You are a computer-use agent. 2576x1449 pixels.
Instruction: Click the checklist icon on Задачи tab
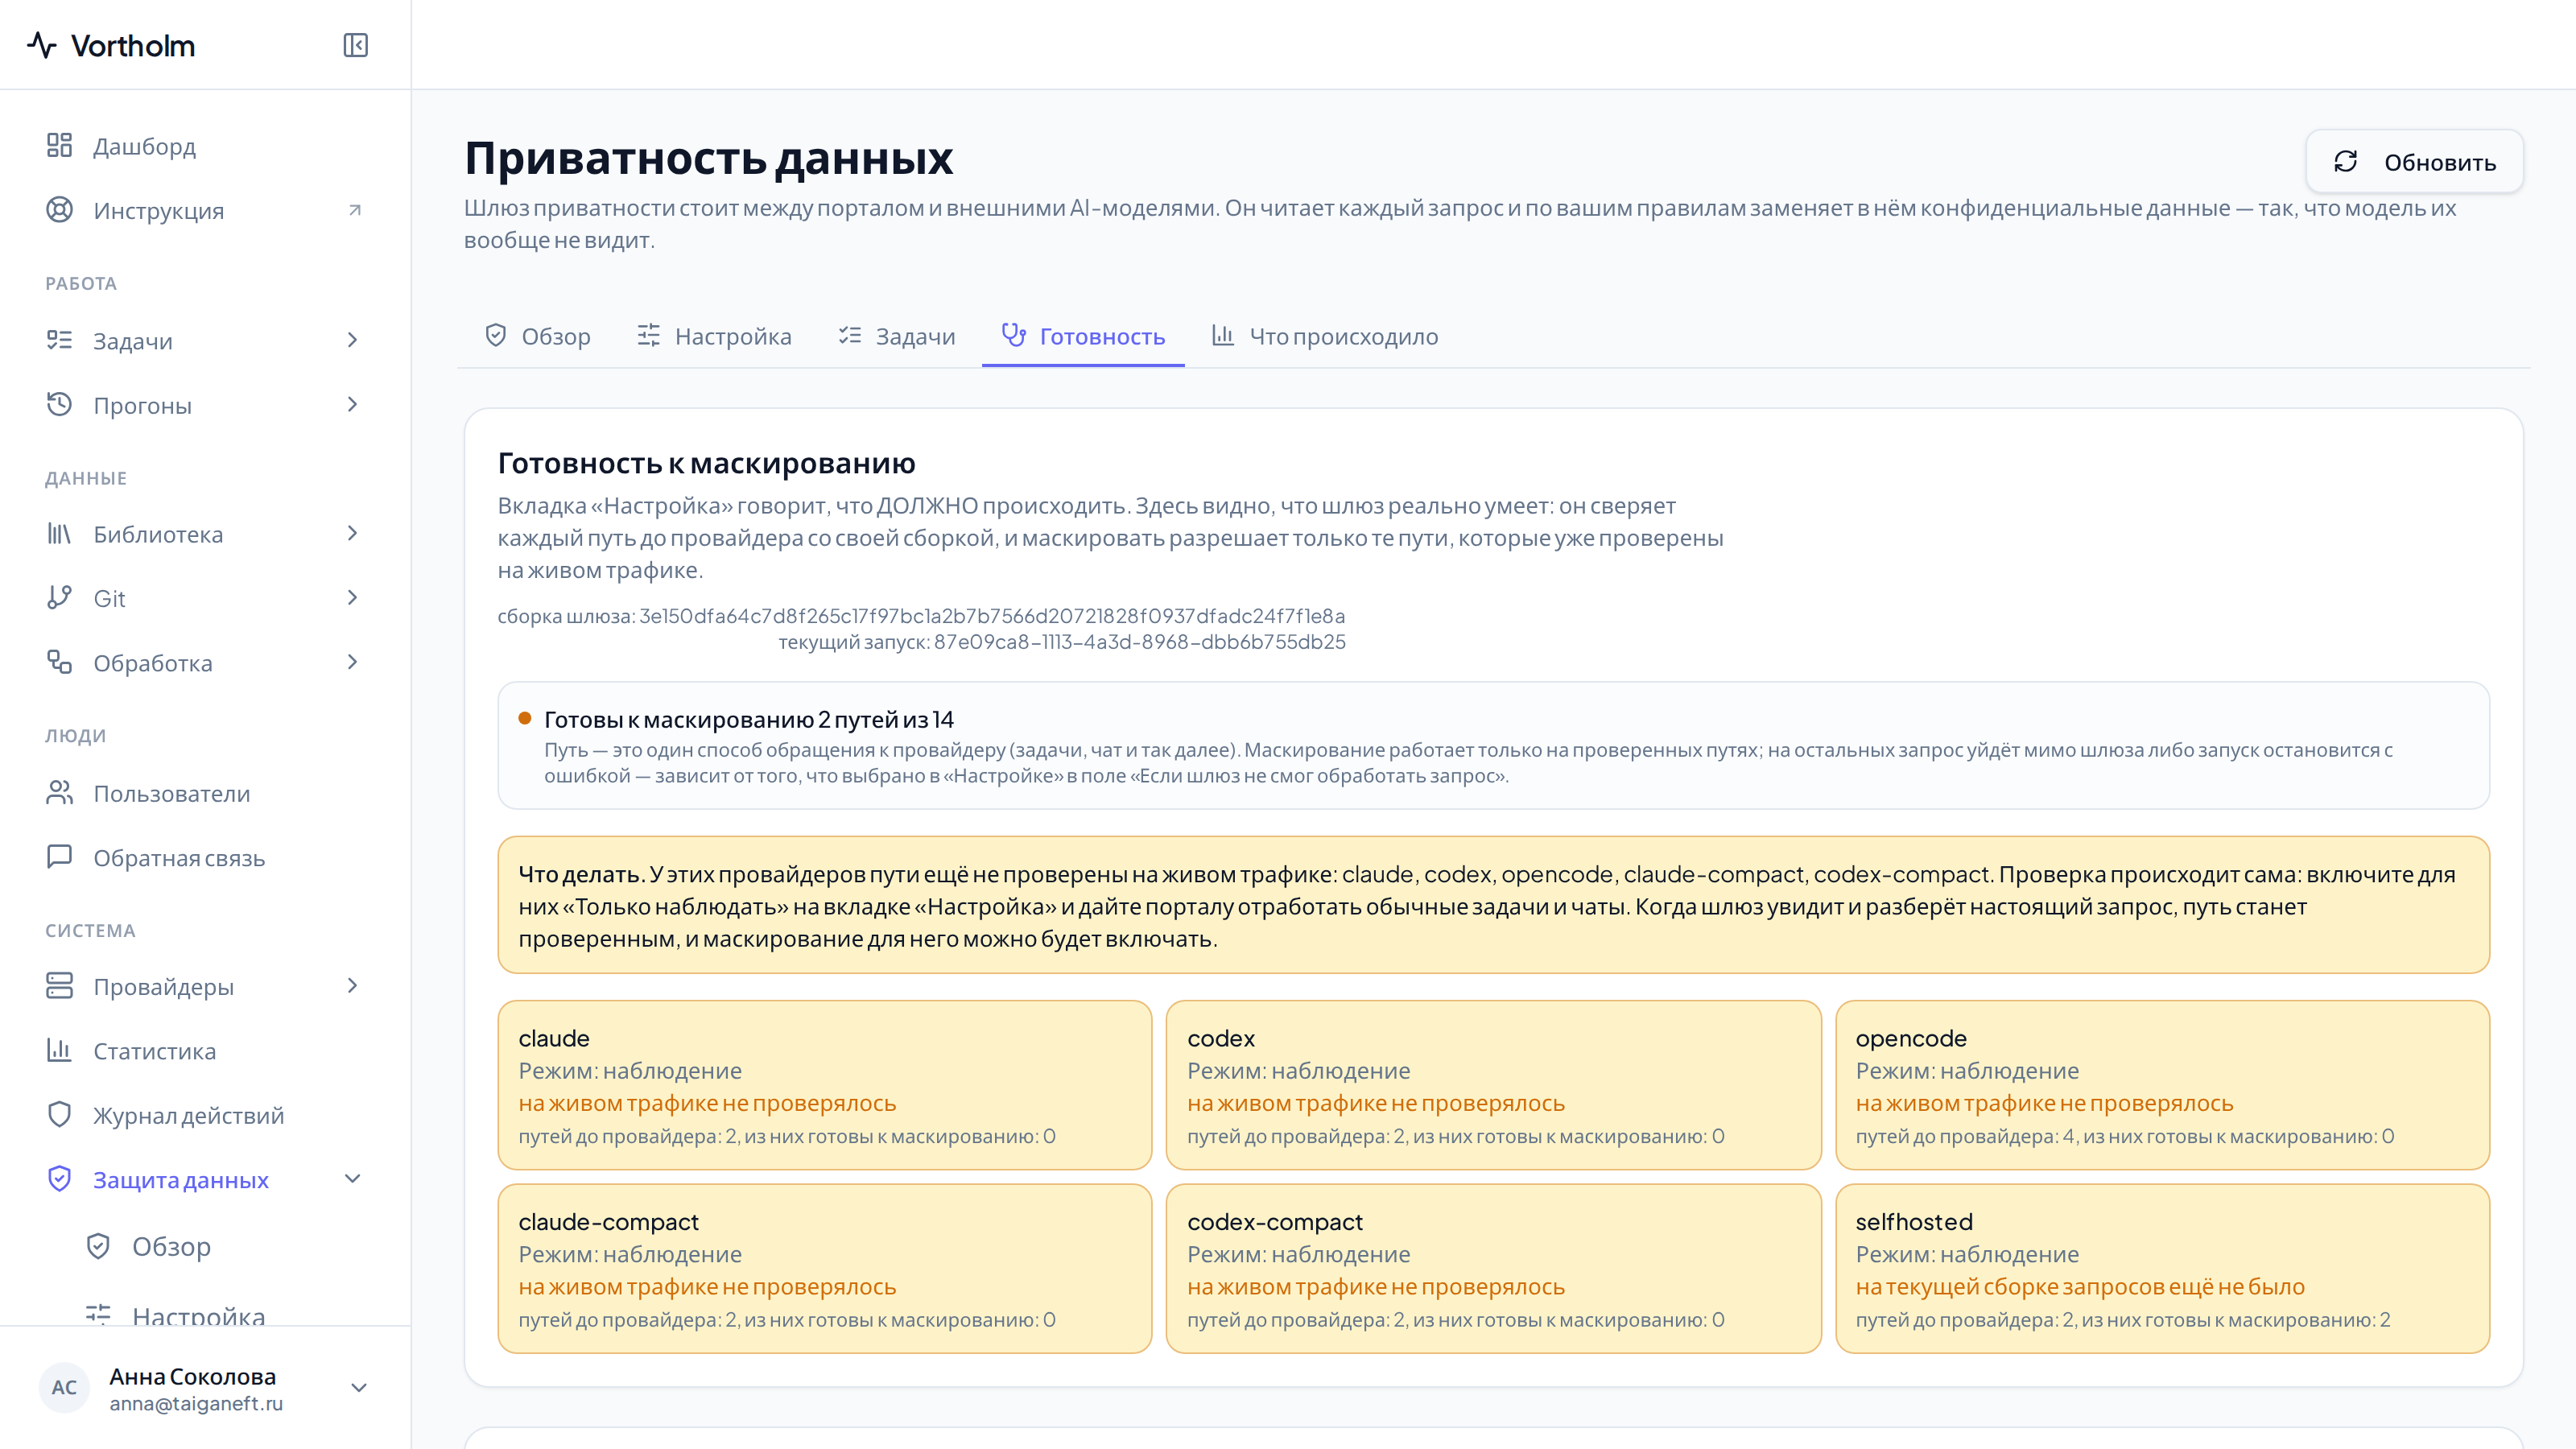850,335
